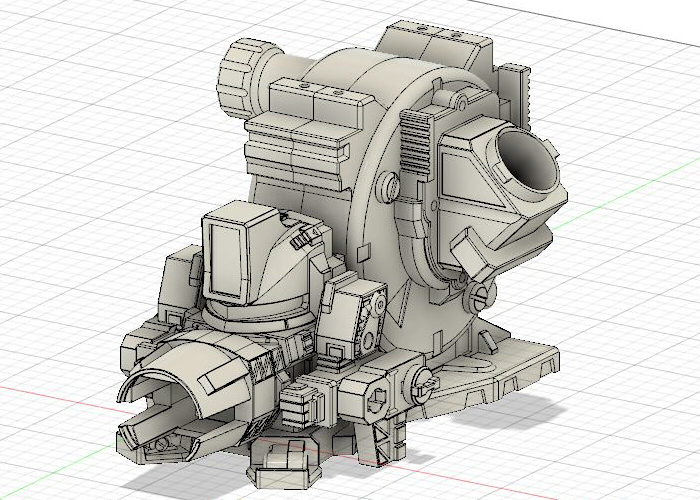700x500 pixels.
Task: Select the large round barrel opening face
Action: [528, 160]
